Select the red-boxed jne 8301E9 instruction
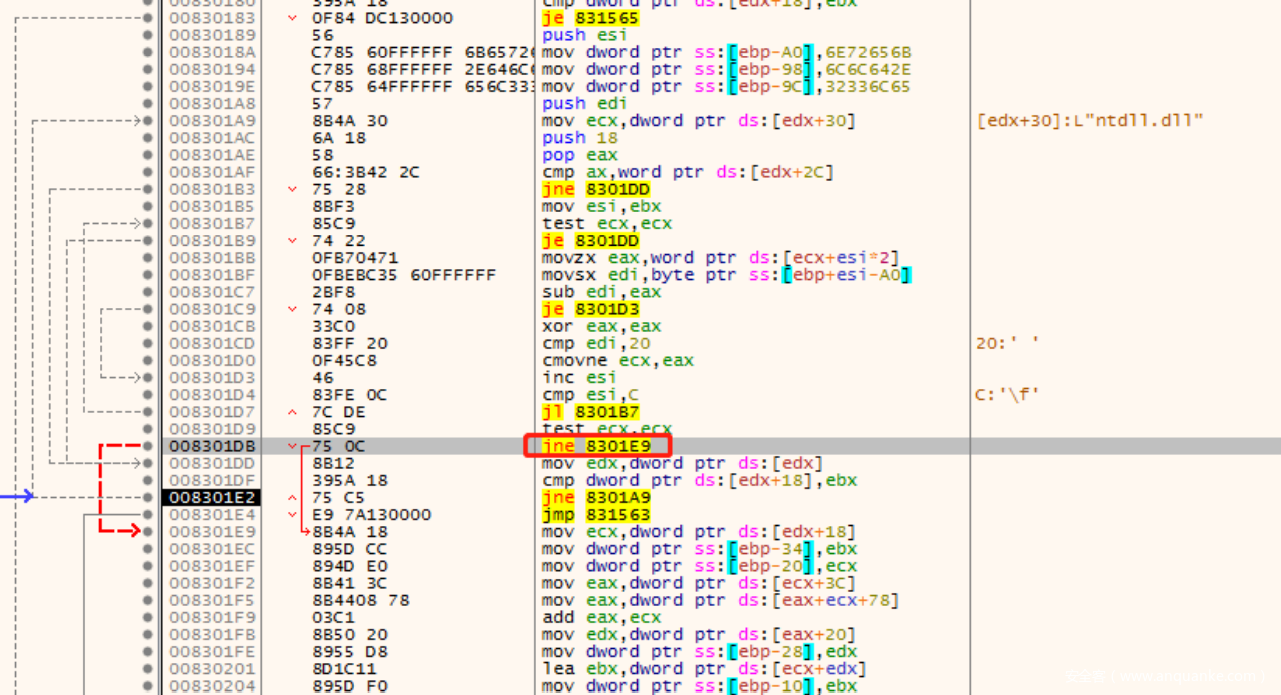 596,446
